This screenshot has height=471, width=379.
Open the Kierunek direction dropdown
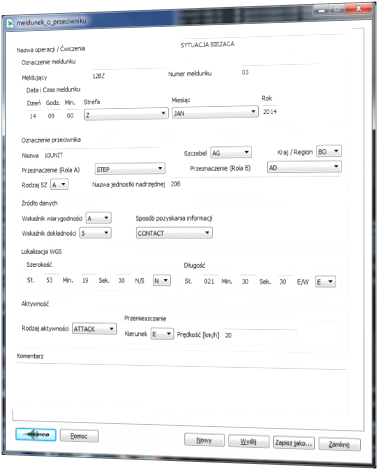pyautogui.click(x=162, y=334)
